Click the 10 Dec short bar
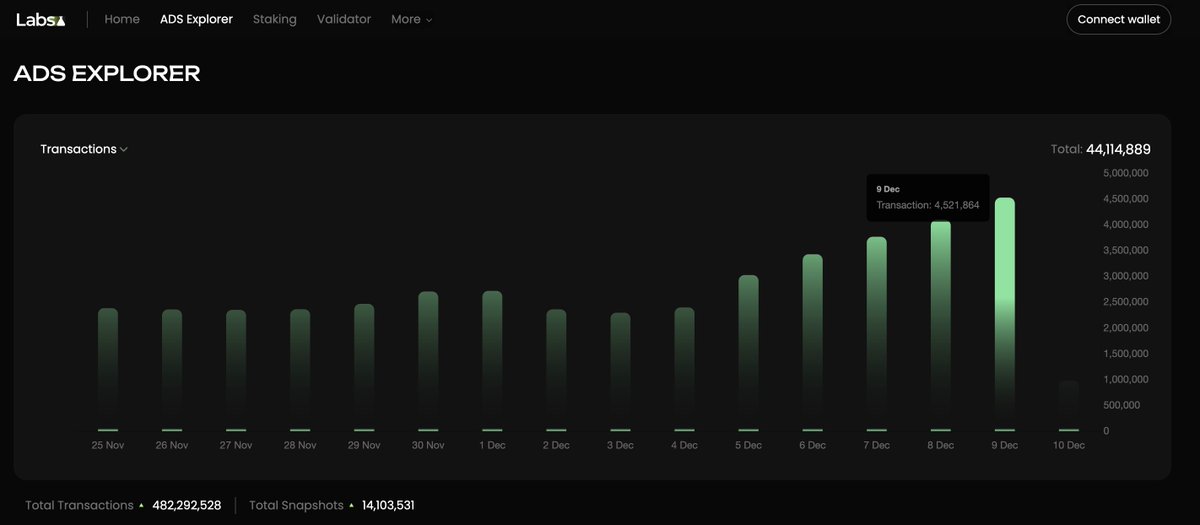 (x=1068, y=405)
